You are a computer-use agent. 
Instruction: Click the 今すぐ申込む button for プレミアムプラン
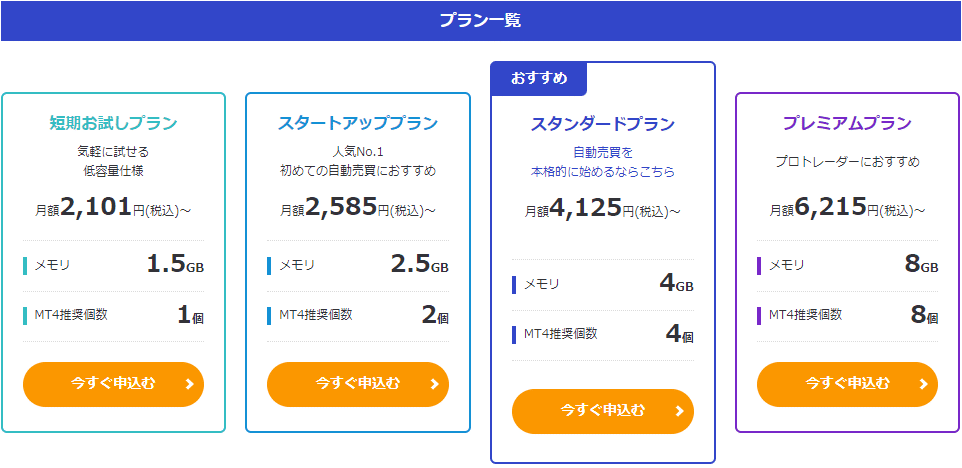pyautogui.click(x=847, y=385)
